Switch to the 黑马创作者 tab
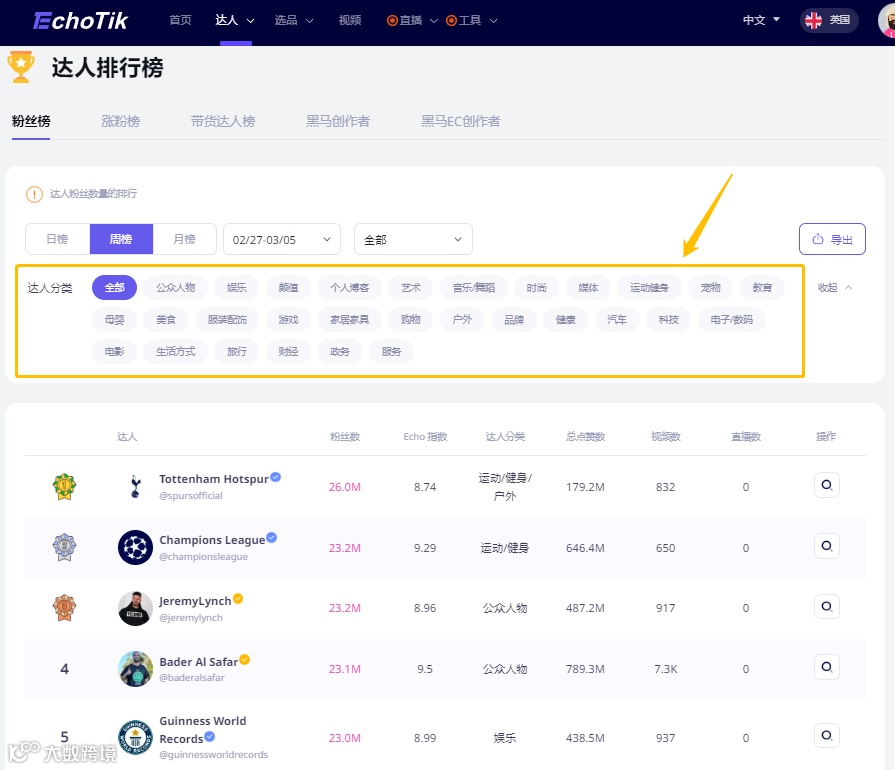Image resolution: width=895 pixels, height=770 pixels. pos(338,121)
